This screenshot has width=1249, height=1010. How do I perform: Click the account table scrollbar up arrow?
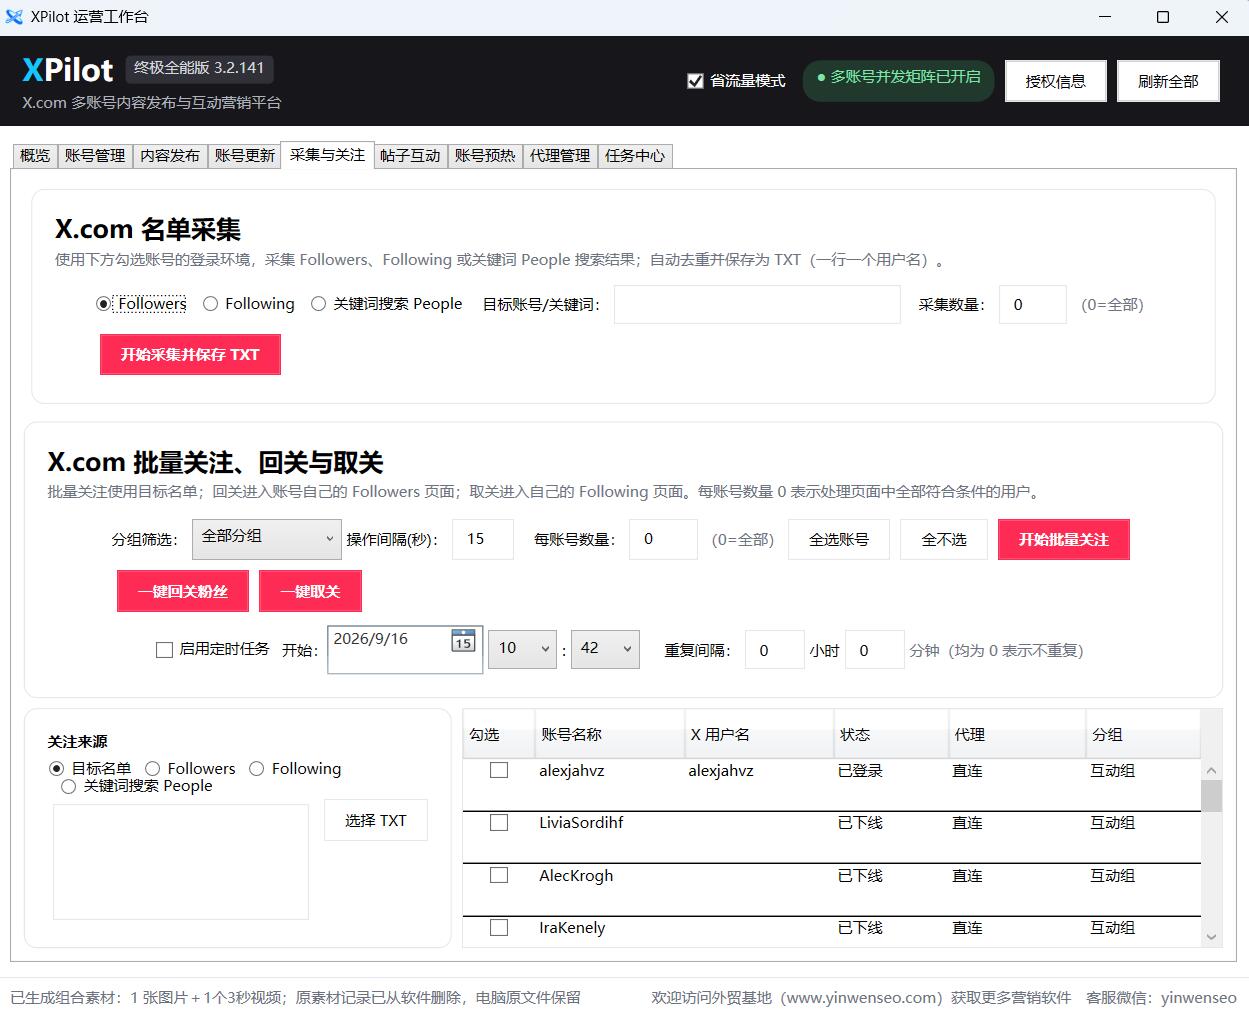point(1211,771)
